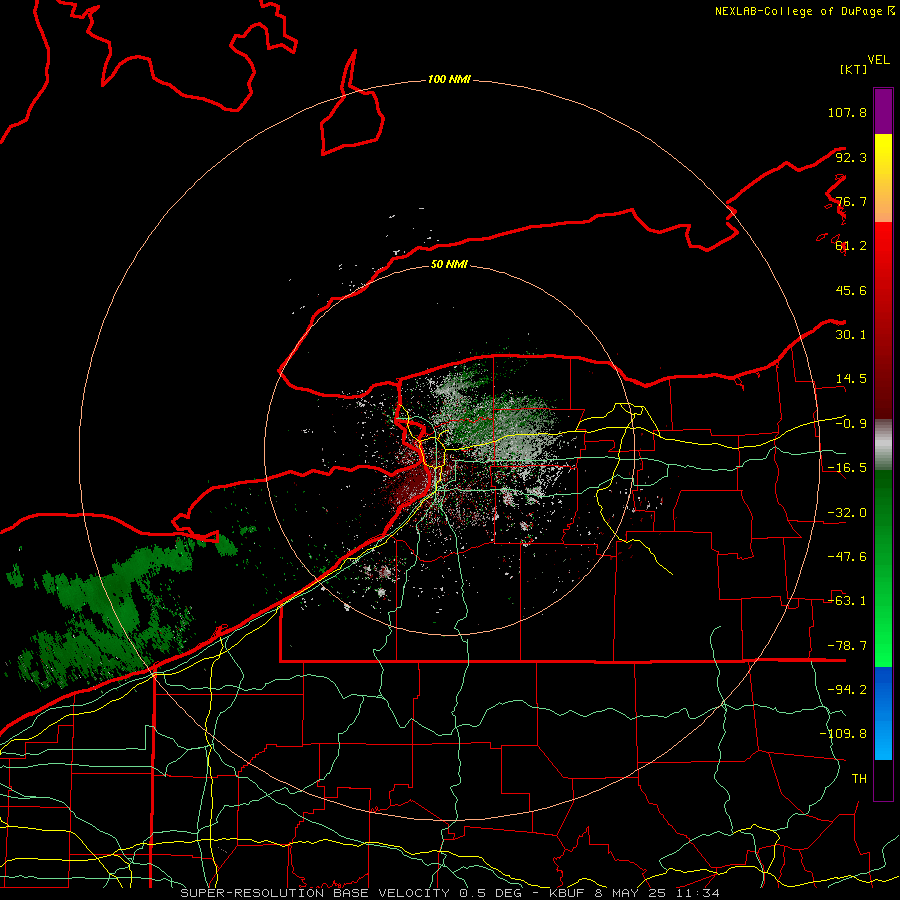Click the -47.6 velocity scale value

(x=847, y=557)
